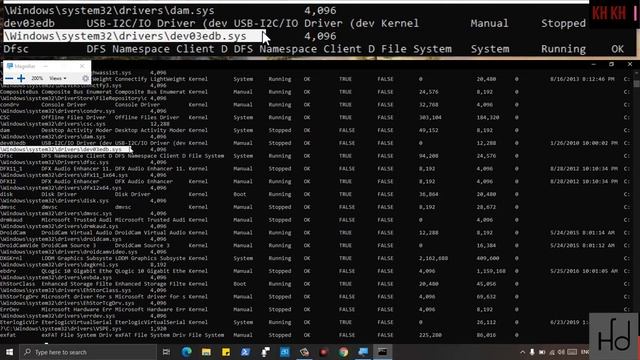The image size is (640, 360).
Task: Select 'DroidCamVide' DroidCam Source 3 row
Action: [314, 245]
